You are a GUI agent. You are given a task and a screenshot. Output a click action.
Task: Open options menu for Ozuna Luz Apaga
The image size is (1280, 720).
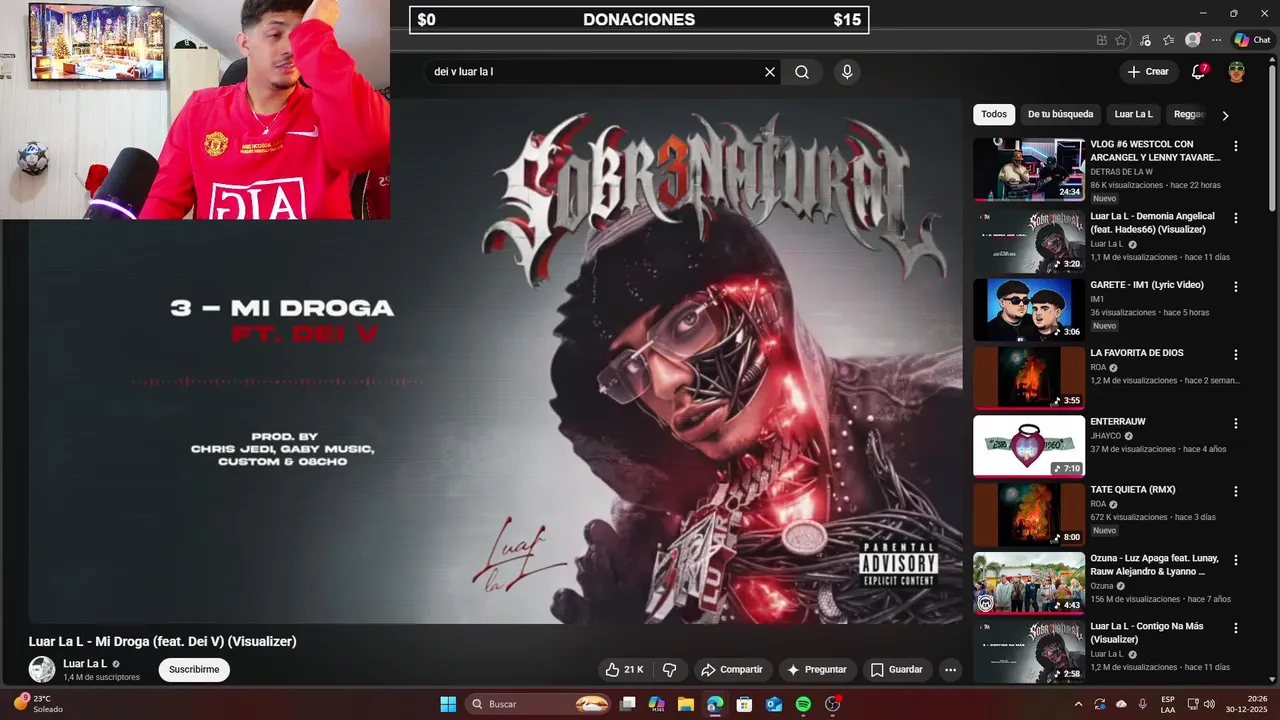click(1236, 561)
